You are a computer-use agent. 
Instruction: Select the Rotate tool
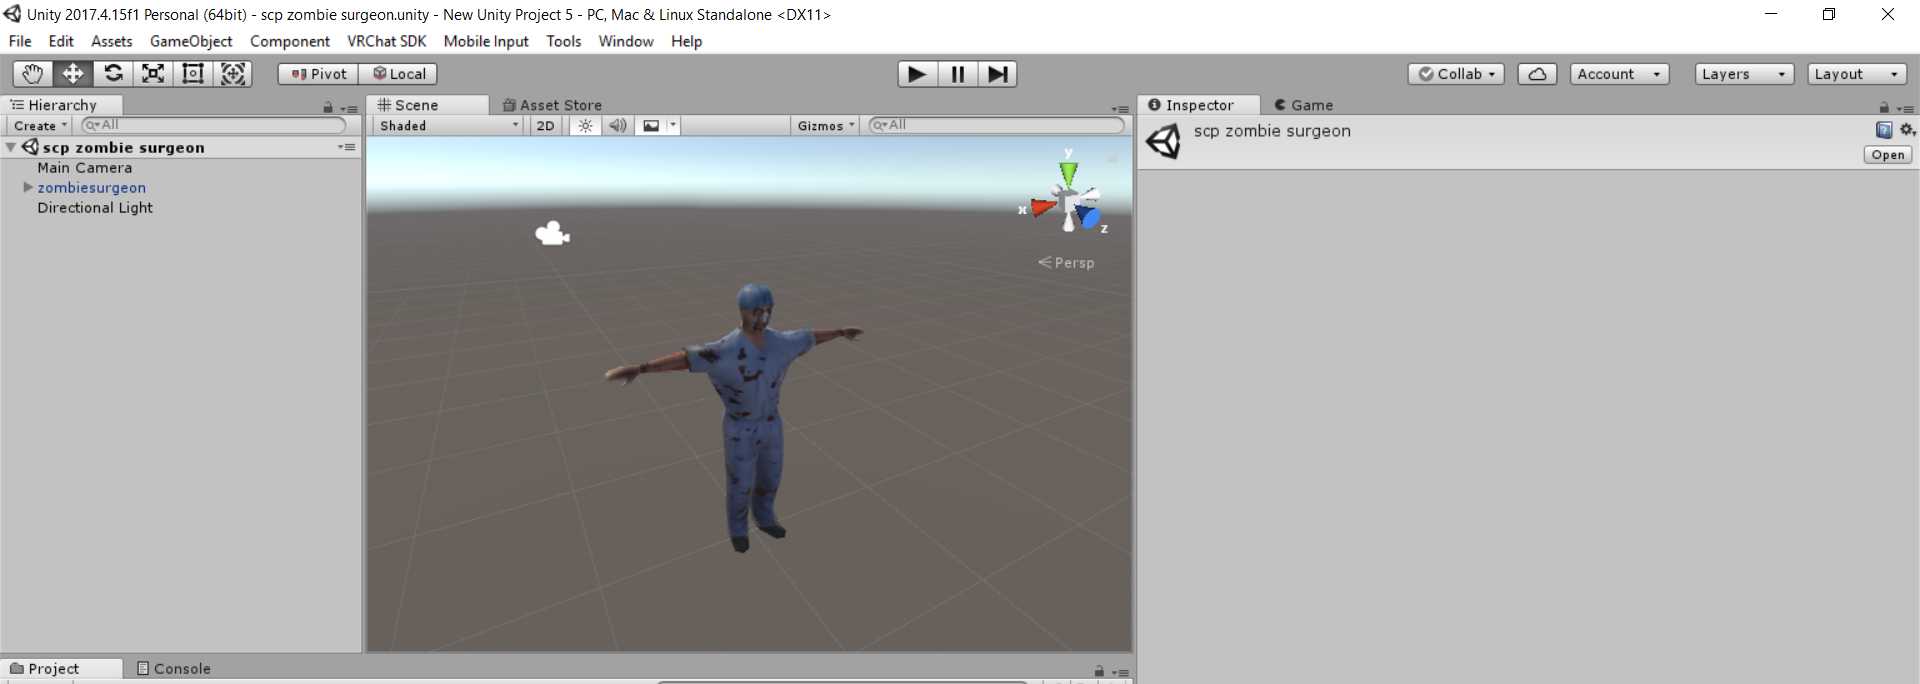click(113, 74)
